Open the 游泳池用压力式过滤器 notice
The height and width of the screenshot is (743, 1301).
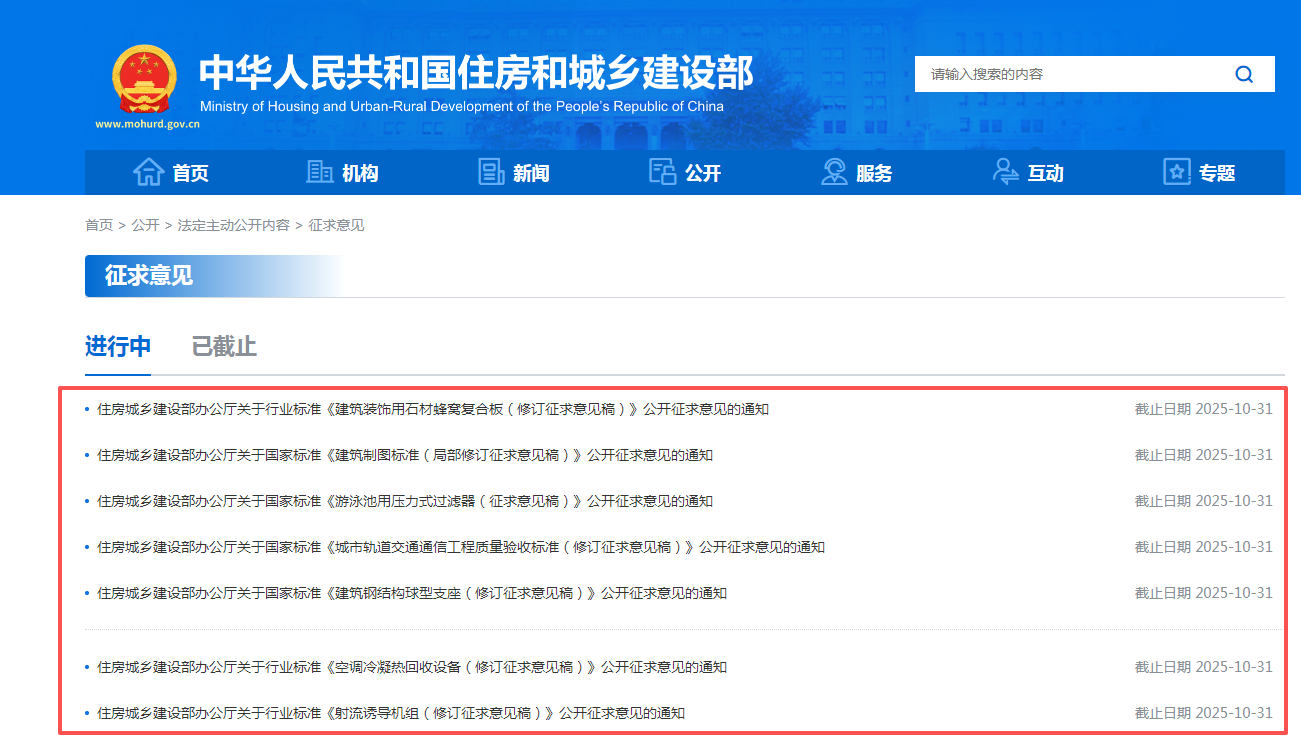404,501
